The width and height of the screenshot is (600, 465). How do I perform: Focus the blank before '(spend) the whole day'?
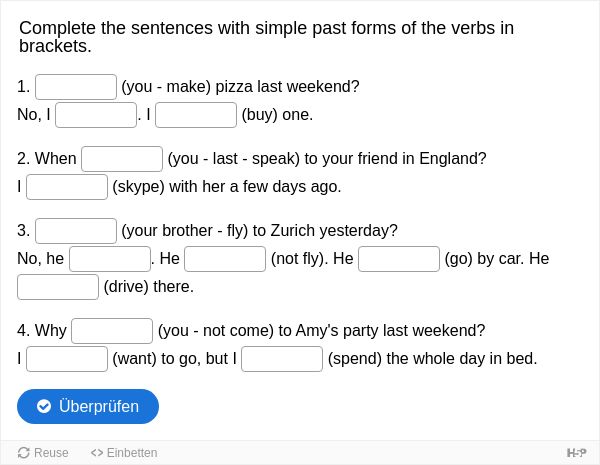coord(282,359)
